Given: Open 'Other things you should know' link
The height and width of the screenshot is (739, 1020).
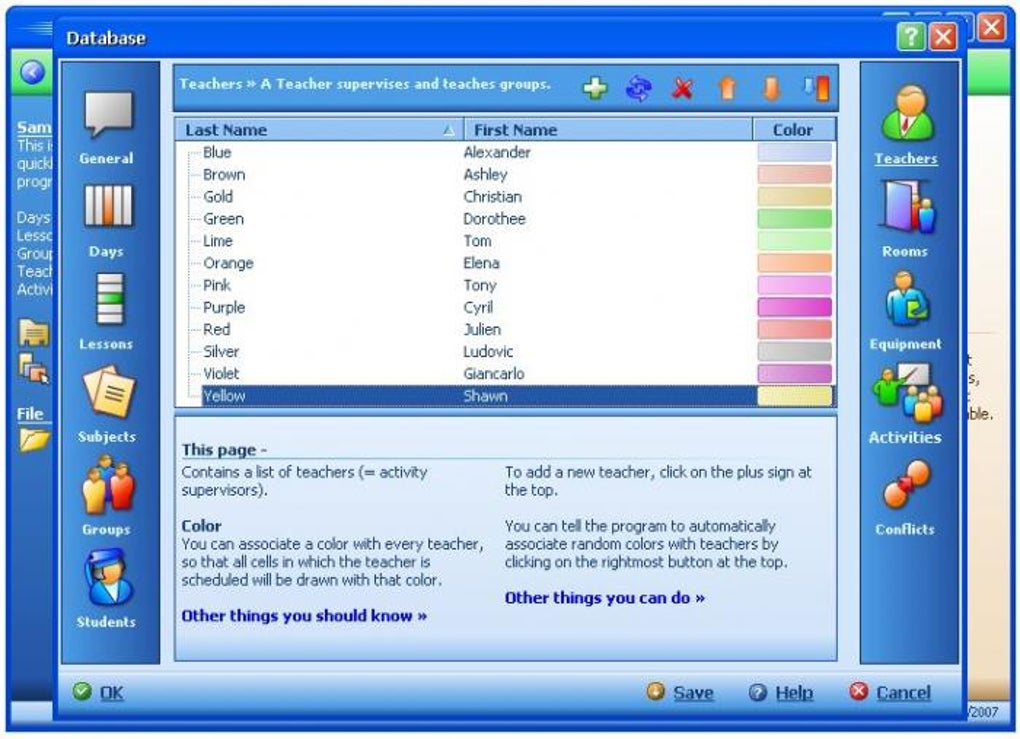Looking at the screenshot, I should click(304, 615).
